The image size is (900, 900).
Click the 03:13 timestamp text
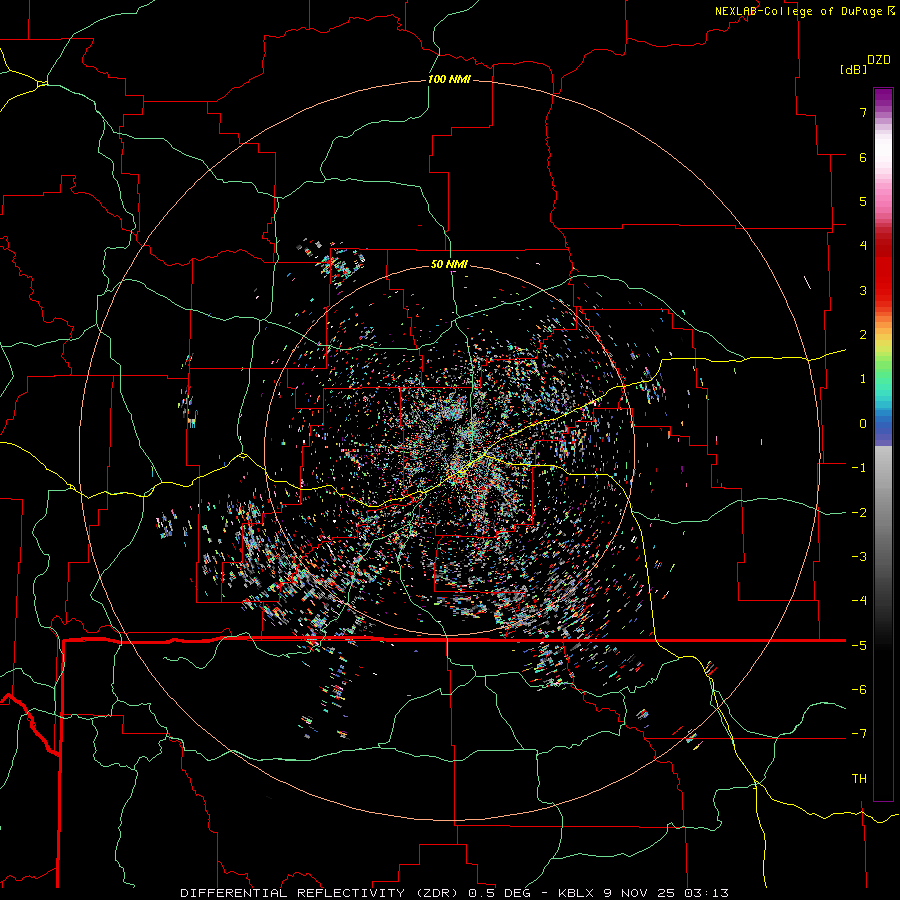coord(708,893)
